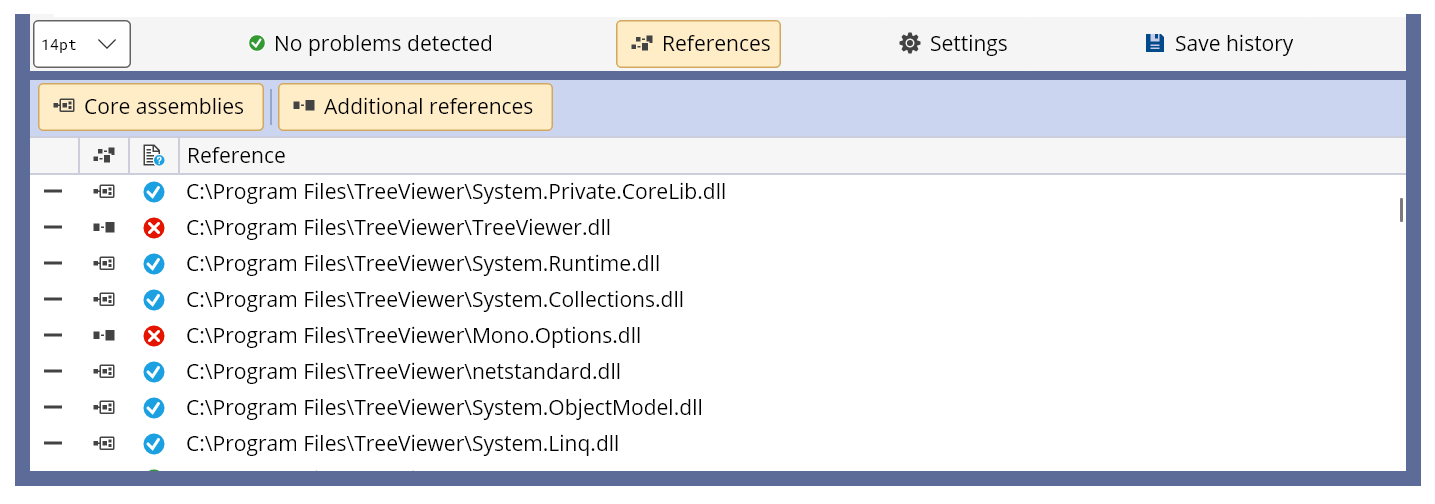The width and height of the screenshot is (1435, 504).
Task: Click the References toolbar button
Action: (698, 44)
